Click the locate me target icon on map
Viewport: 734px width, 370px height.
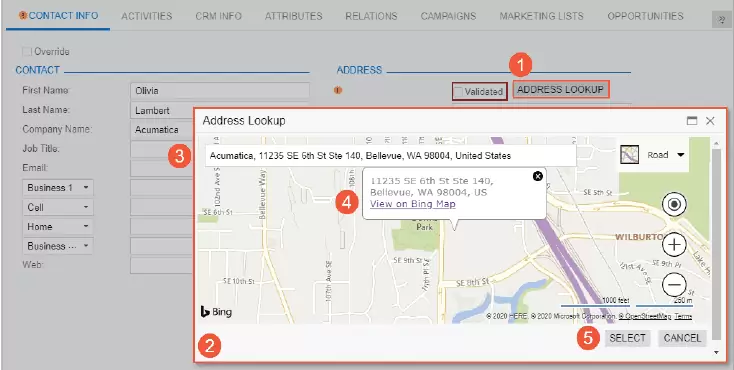click(674, 204)
